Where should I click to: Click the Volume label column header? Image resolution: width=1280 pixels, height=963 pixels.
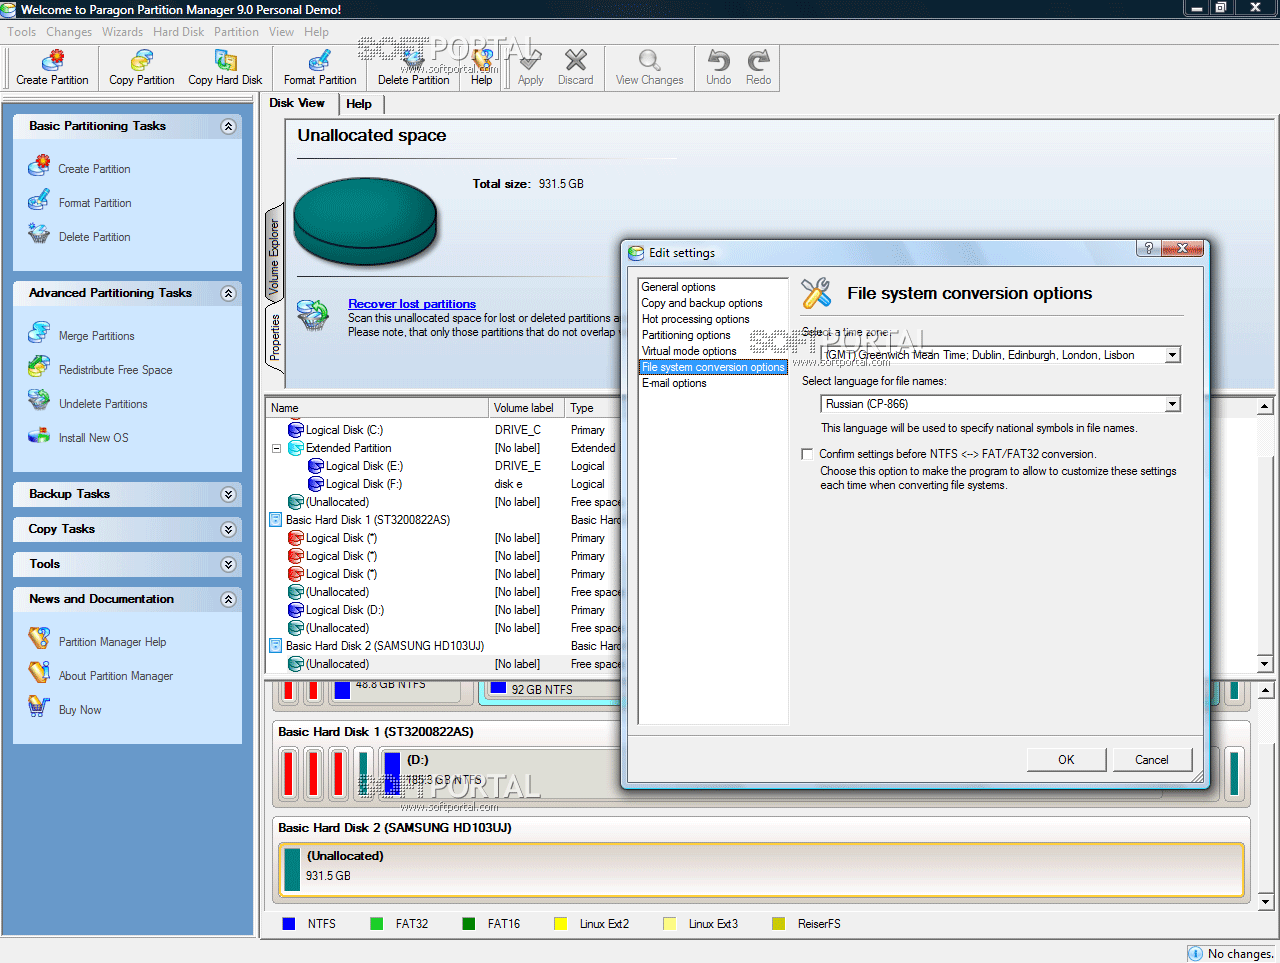[x=527, y=408]
